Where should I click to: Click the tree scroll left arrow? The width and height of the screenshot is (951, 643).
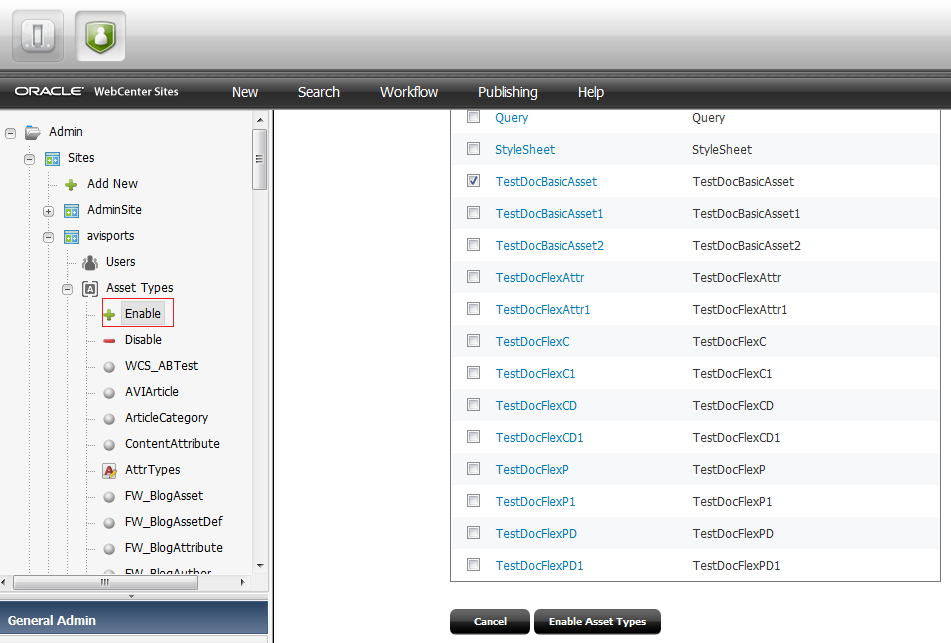point(4,582)
